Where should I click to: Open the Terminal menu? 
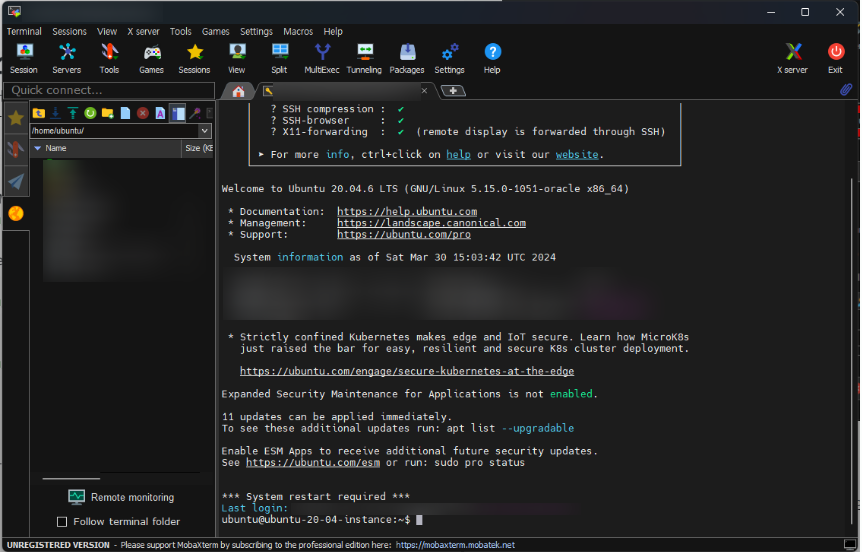click(24, 31)
